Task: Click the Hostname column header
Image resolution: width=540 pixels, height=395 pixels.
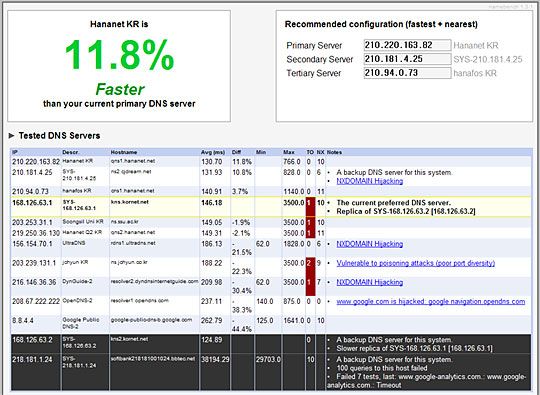Action: tap(124, 152)
